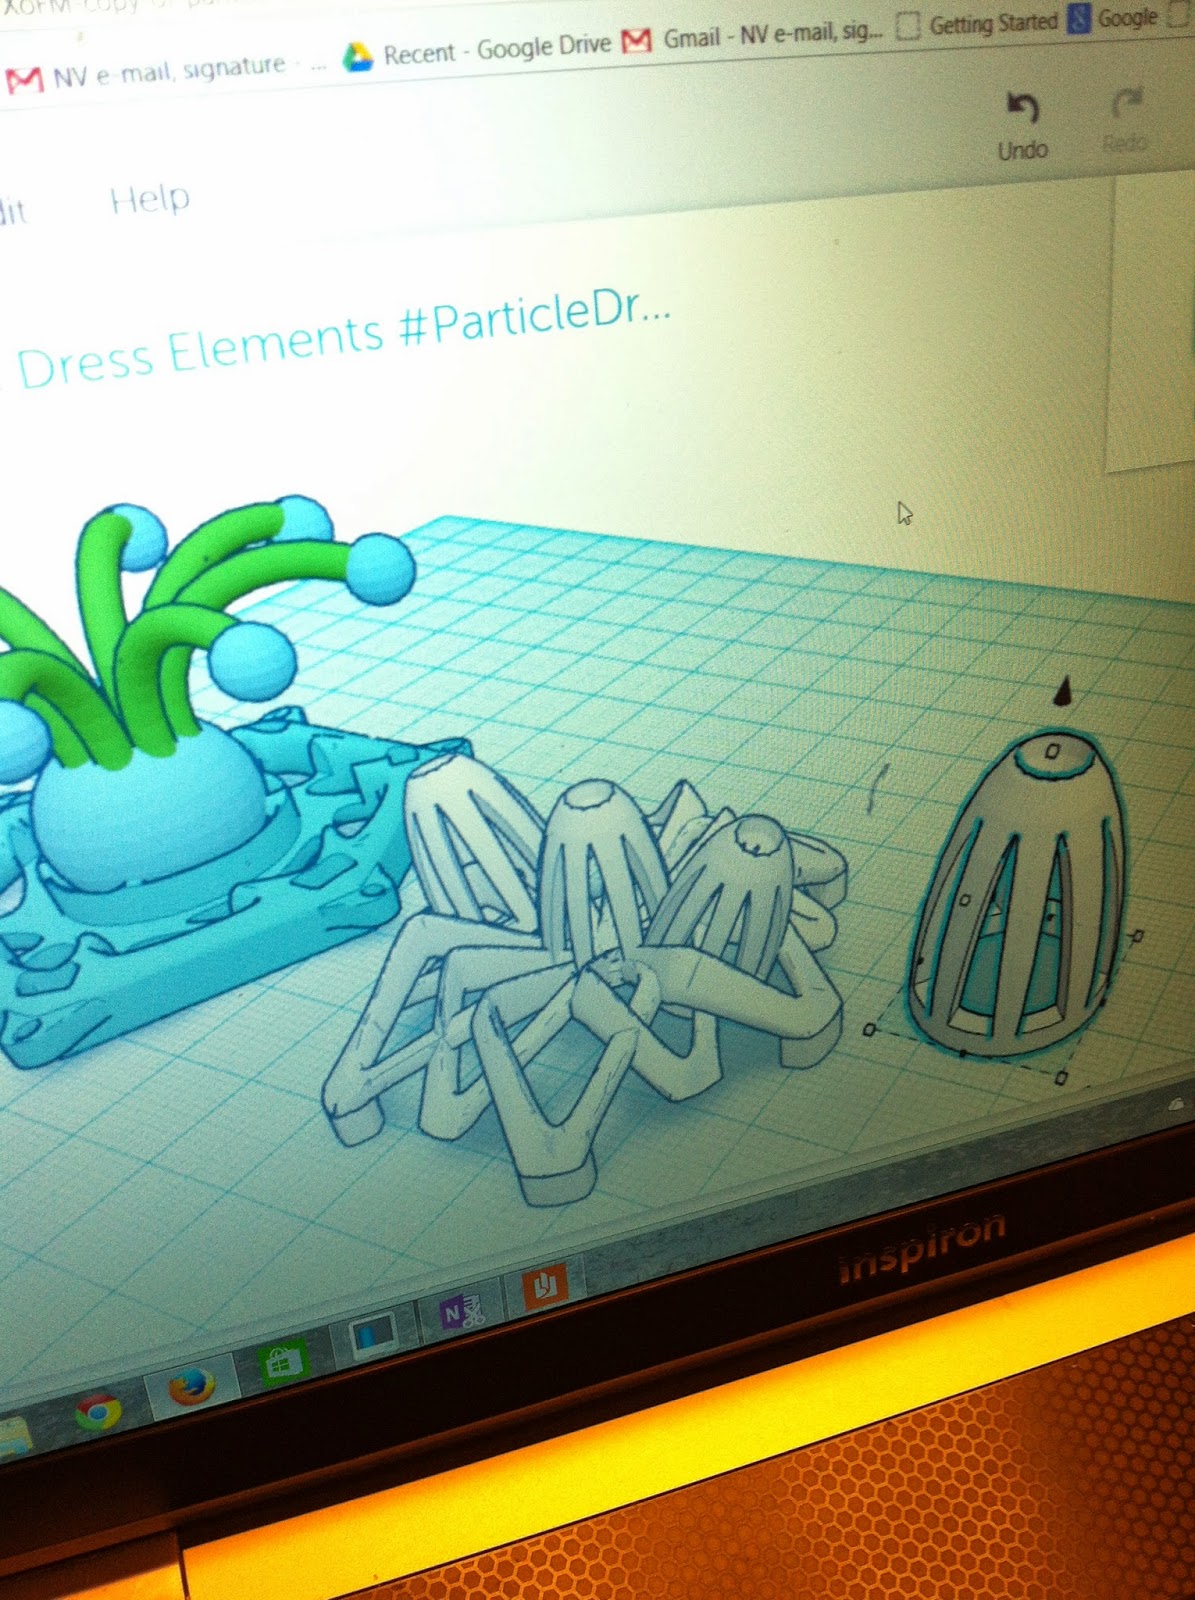1195x1600 pixels.
Task: Open Recent - Google Drive bookmark
Action: click(476, 50)
